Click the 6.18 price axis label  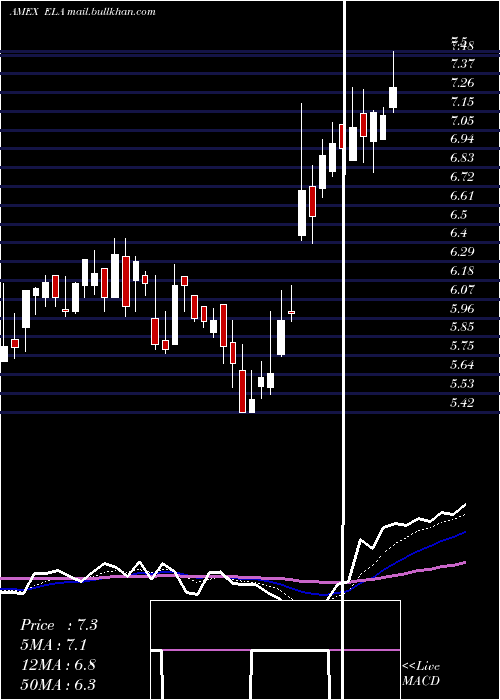(462, 271)
